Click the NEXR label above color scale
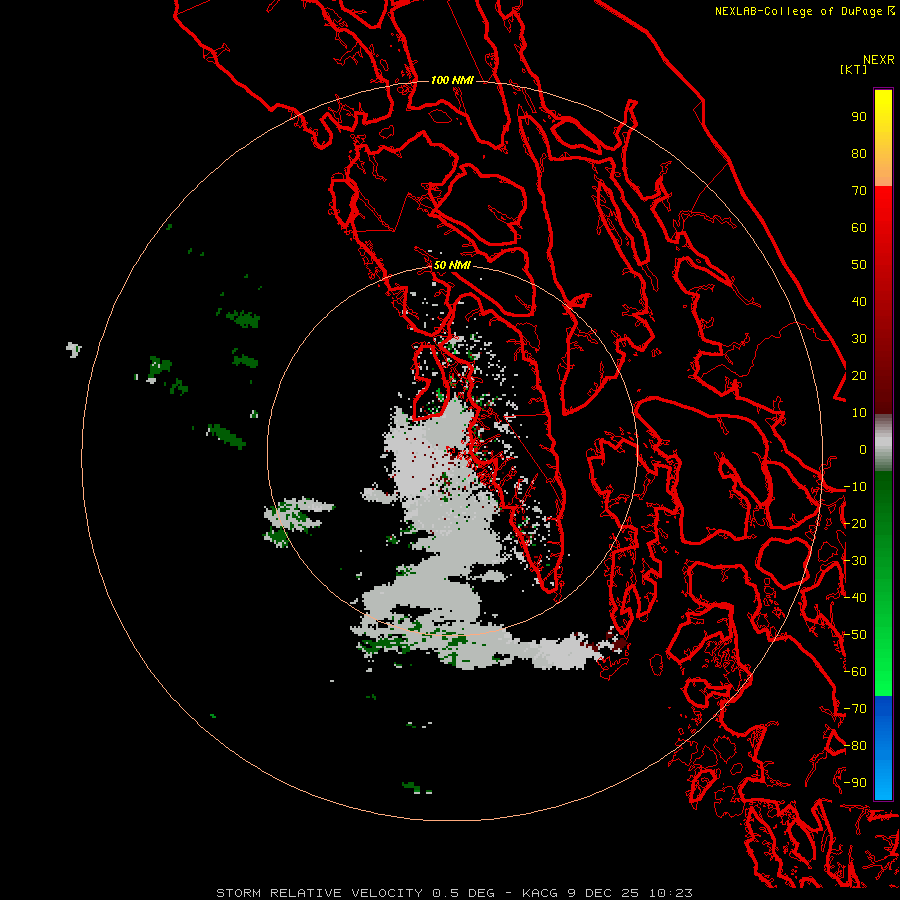 tap(879, 60)
